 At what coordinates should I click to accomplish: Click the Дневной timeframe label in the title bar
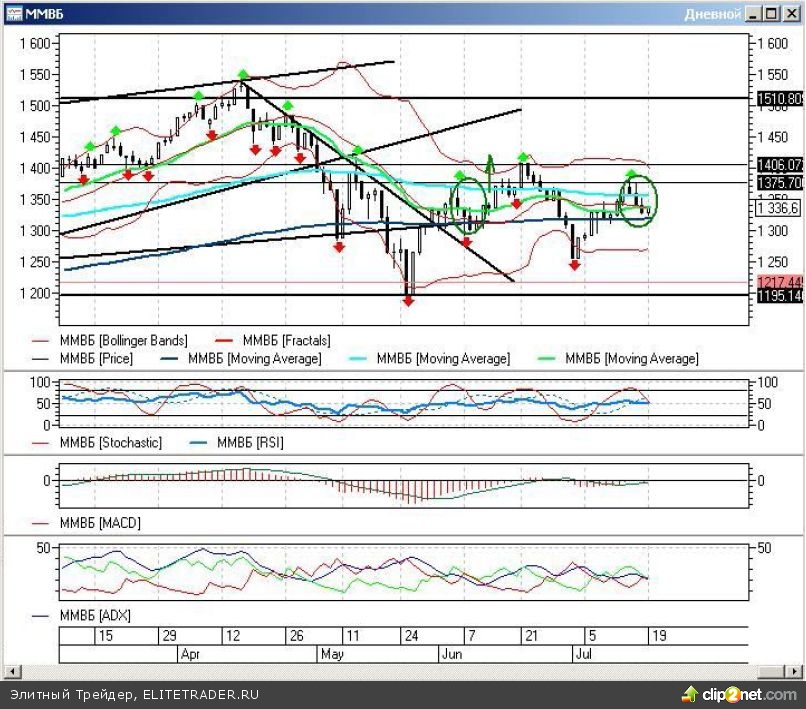tap(712, 14)
